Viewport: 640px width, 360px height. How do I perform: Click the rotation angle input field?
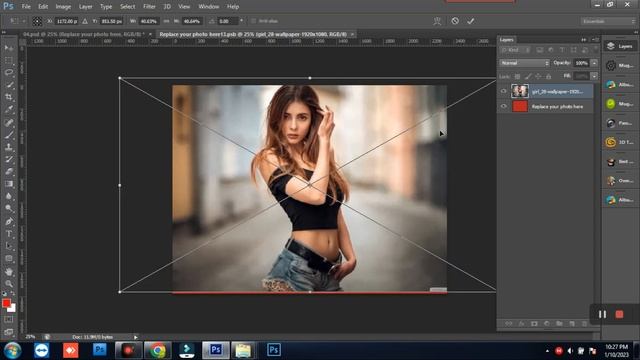(x=227, y=21)
